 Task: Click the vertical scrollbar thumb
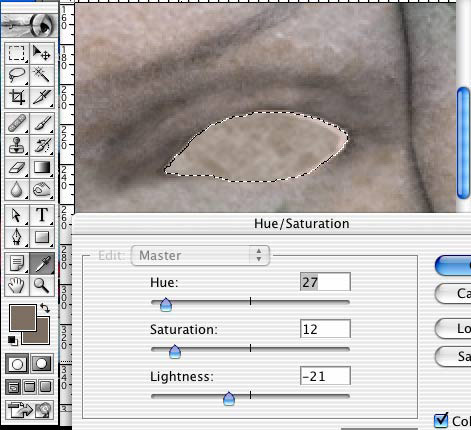[464, 143]
